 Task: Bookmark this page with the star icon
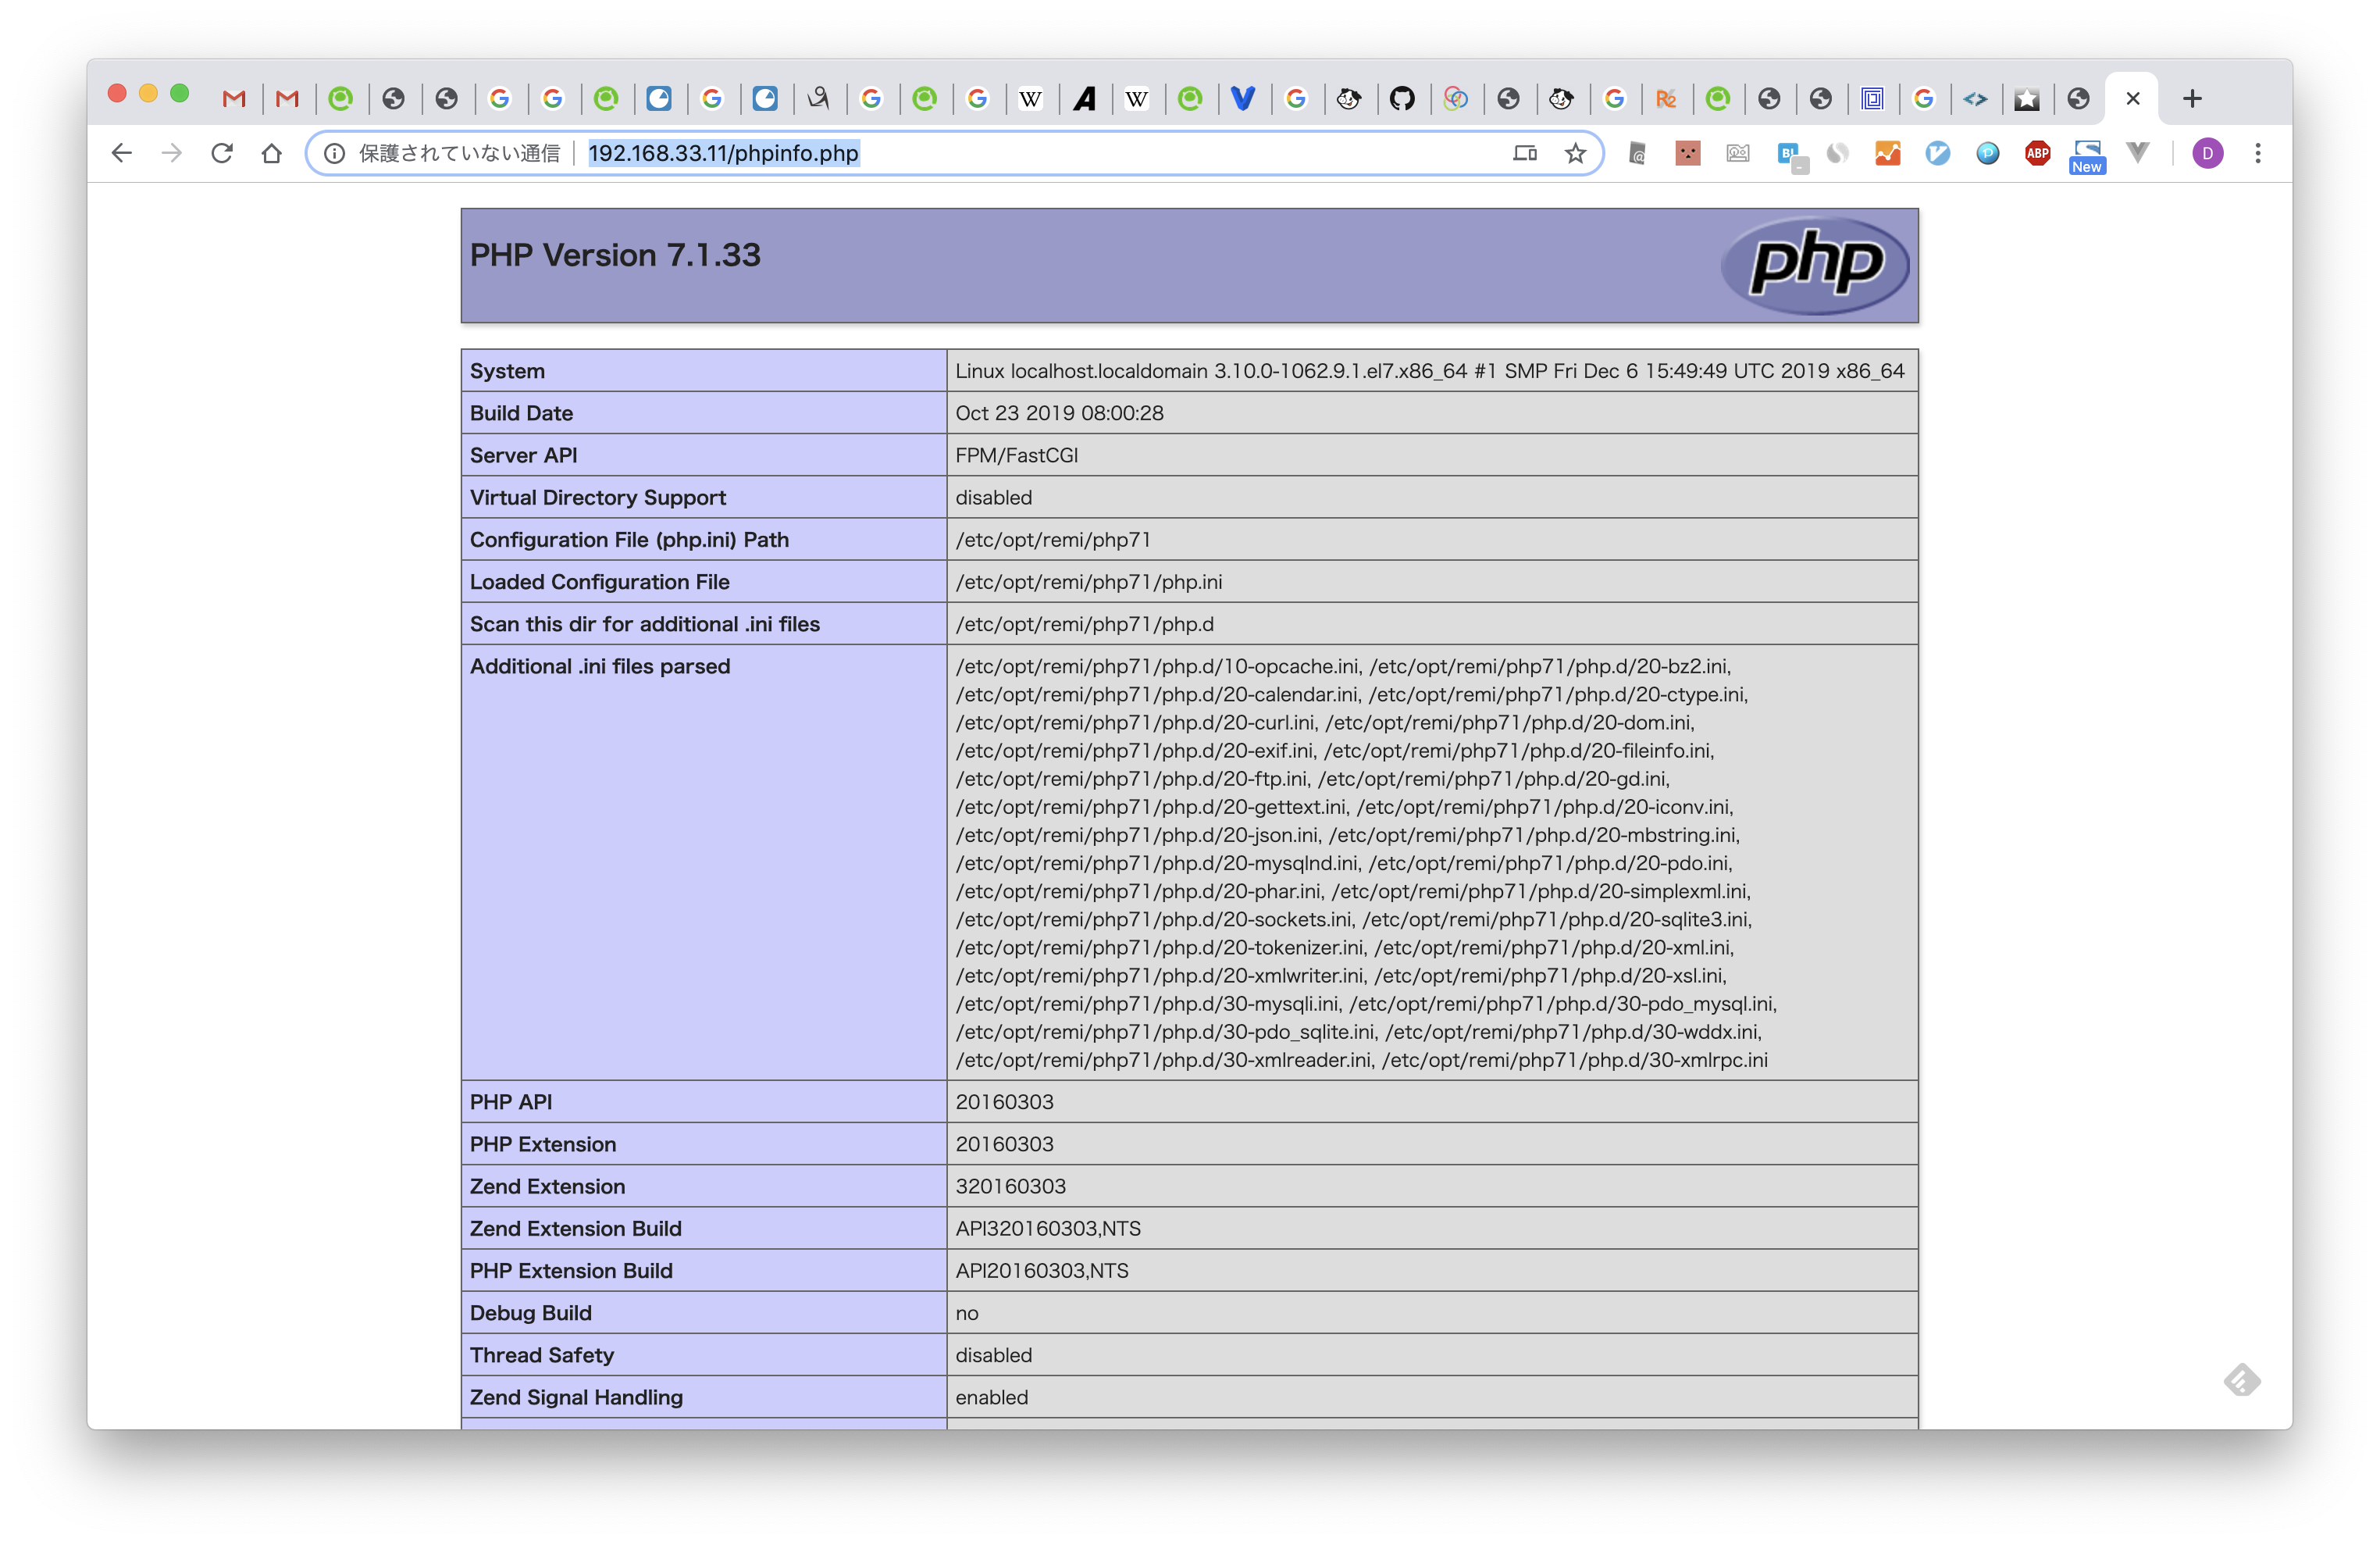coord(1575,153)
